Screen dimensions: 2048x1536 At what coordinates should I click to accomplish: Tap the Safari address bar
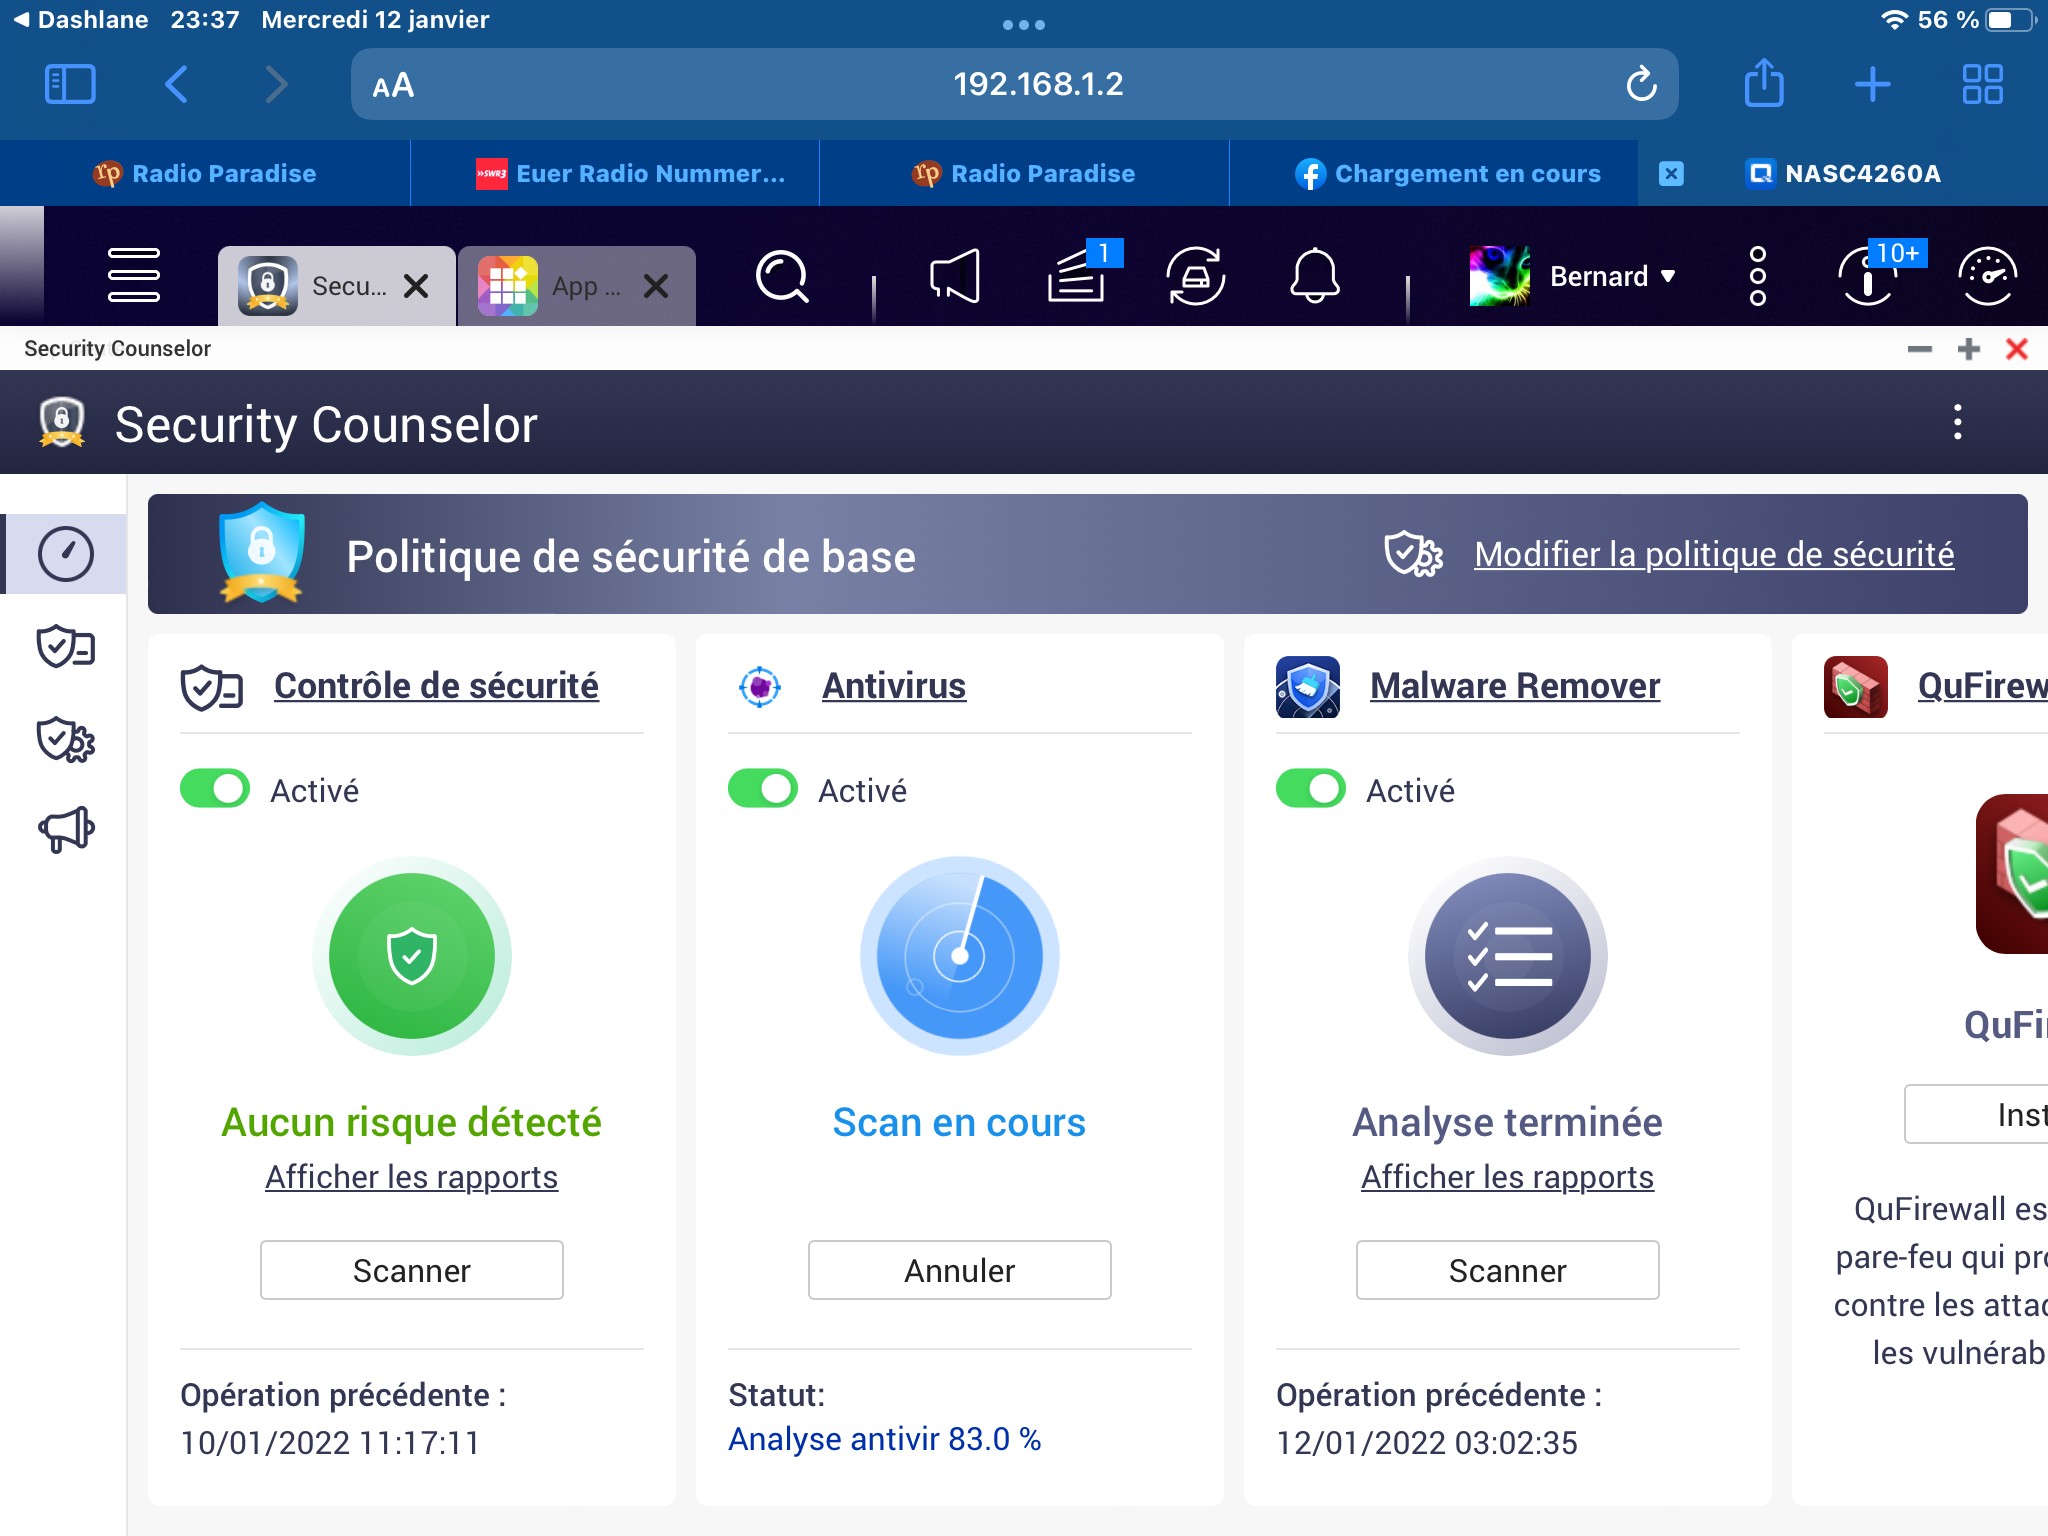click(1037, 84)
